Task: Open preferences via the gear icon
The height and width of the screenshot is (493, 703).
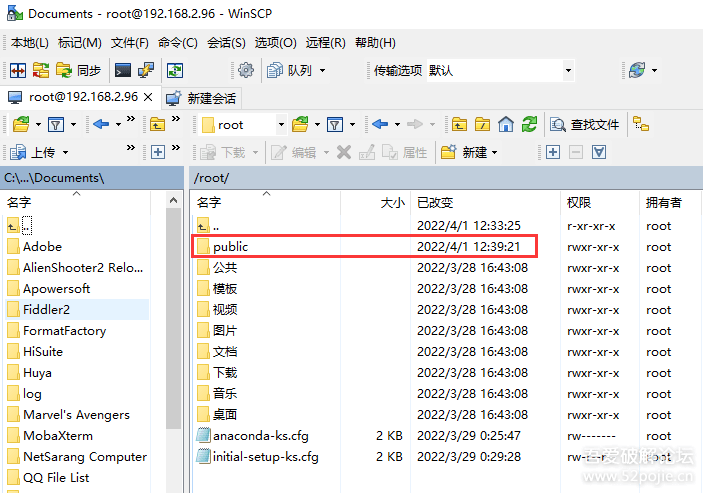Action: click(x=246, y=70)
